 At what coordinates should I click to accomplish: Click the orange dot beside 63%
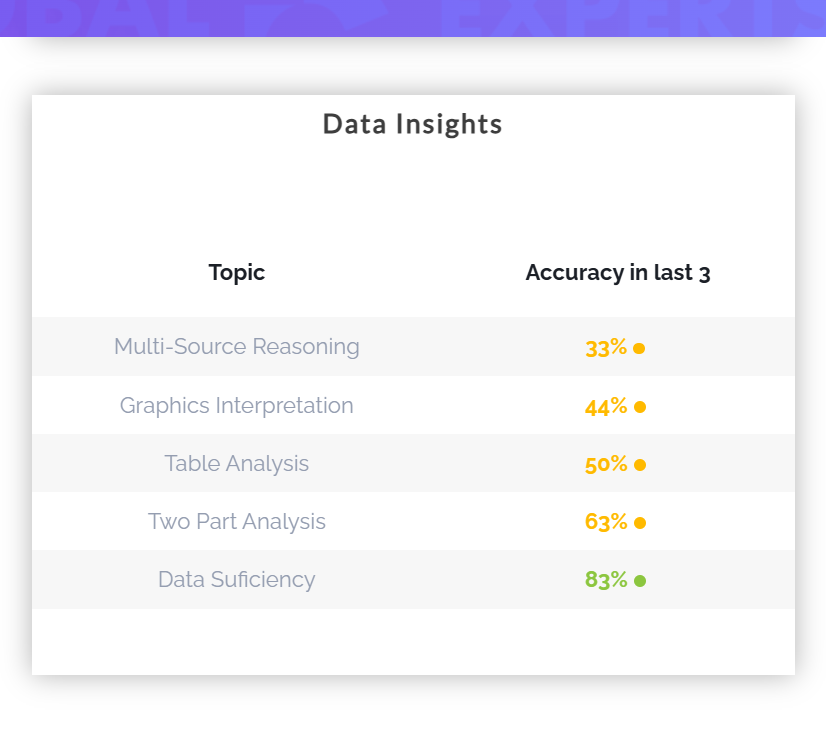640,523
